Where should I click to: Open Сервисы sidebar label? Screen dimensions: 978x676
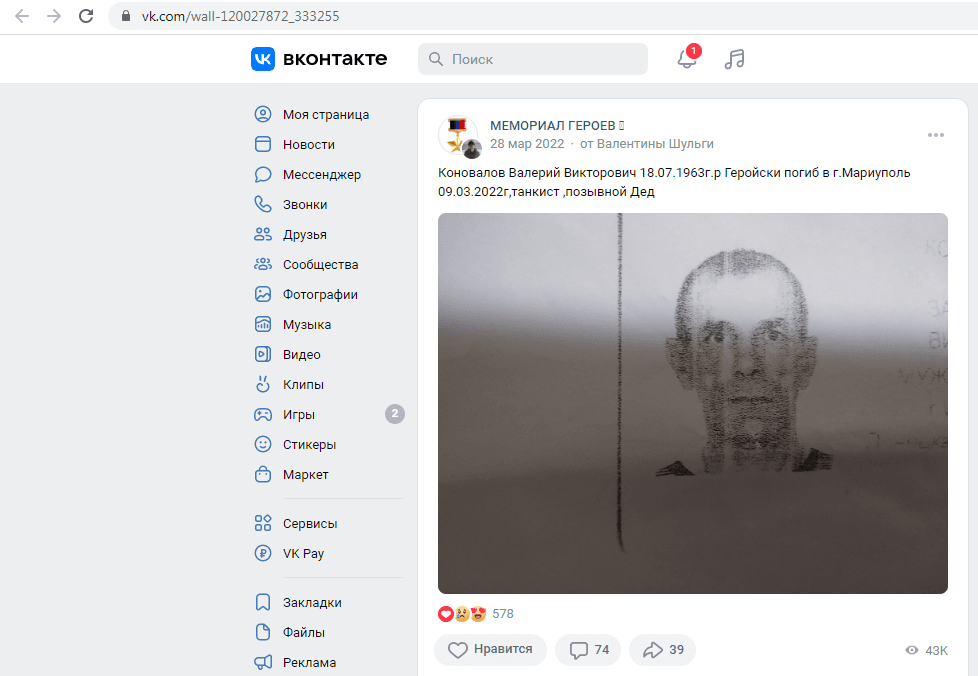click(x=310, y=524)
